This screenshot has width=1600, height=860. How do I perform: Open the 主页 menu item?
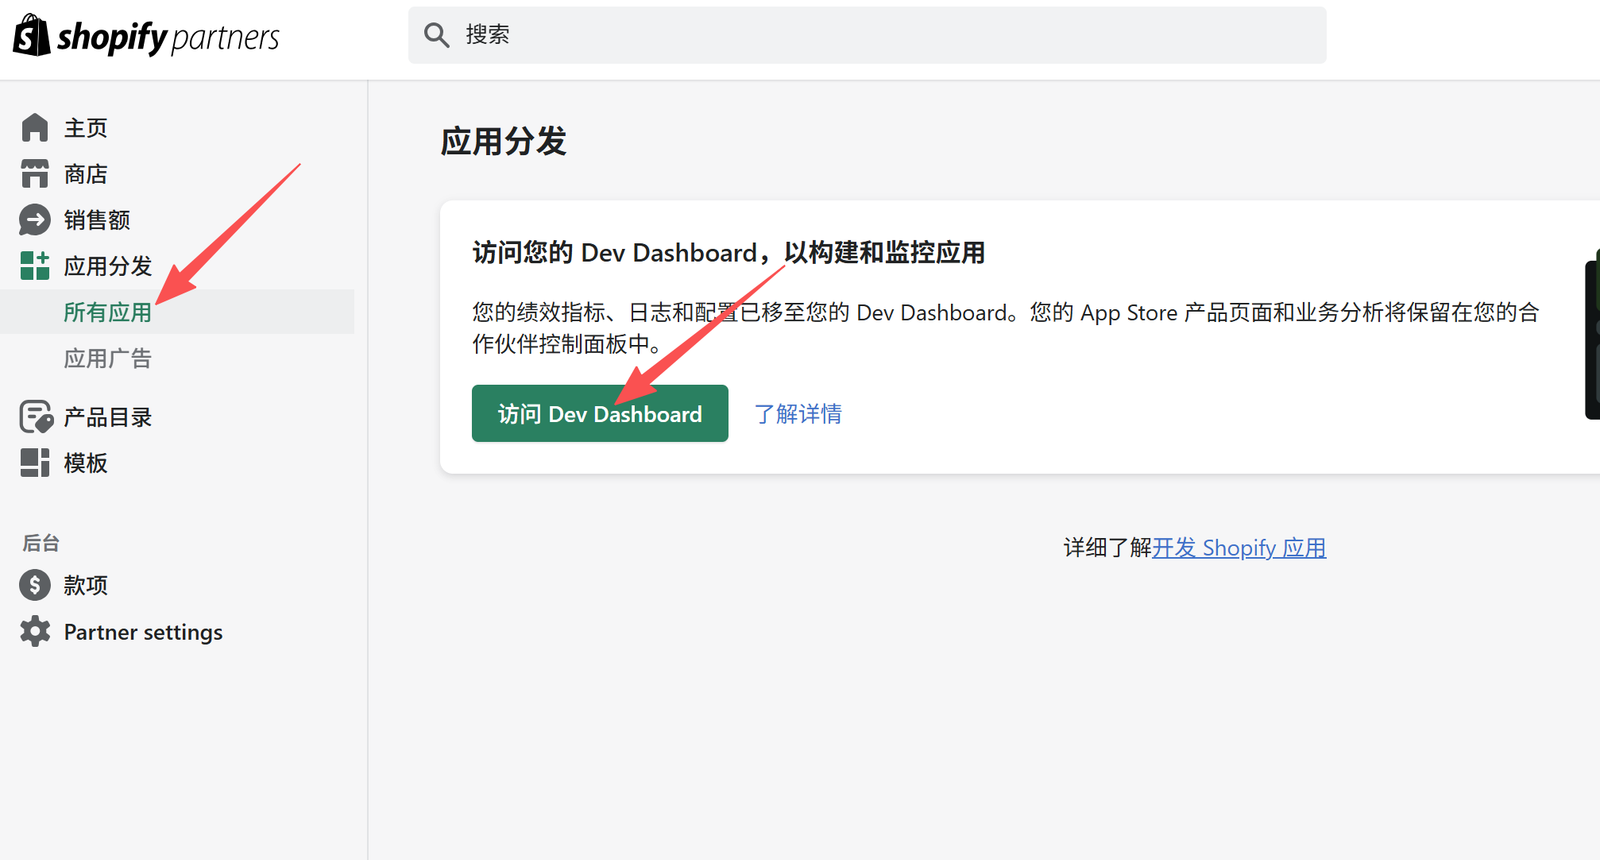[x=86, y=128]
